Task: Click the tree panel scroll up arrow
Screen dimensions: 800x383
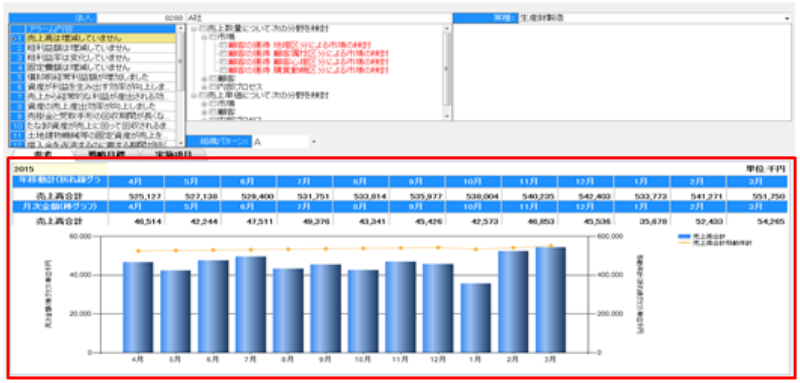Action: (447, 29)
